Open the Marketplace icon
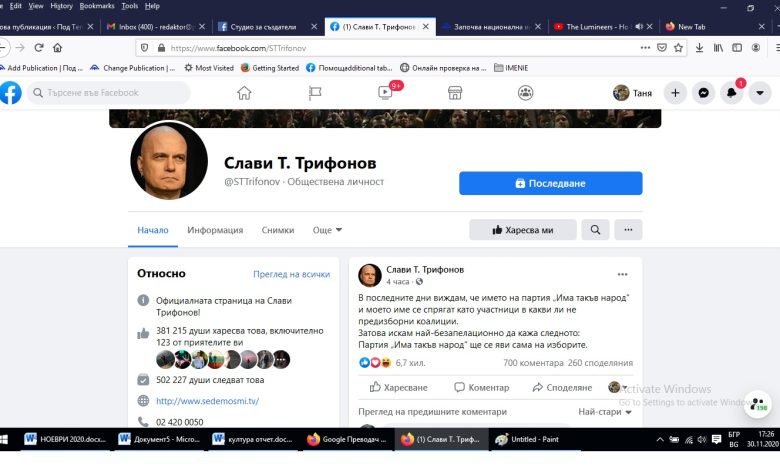 tap(455, 93)
